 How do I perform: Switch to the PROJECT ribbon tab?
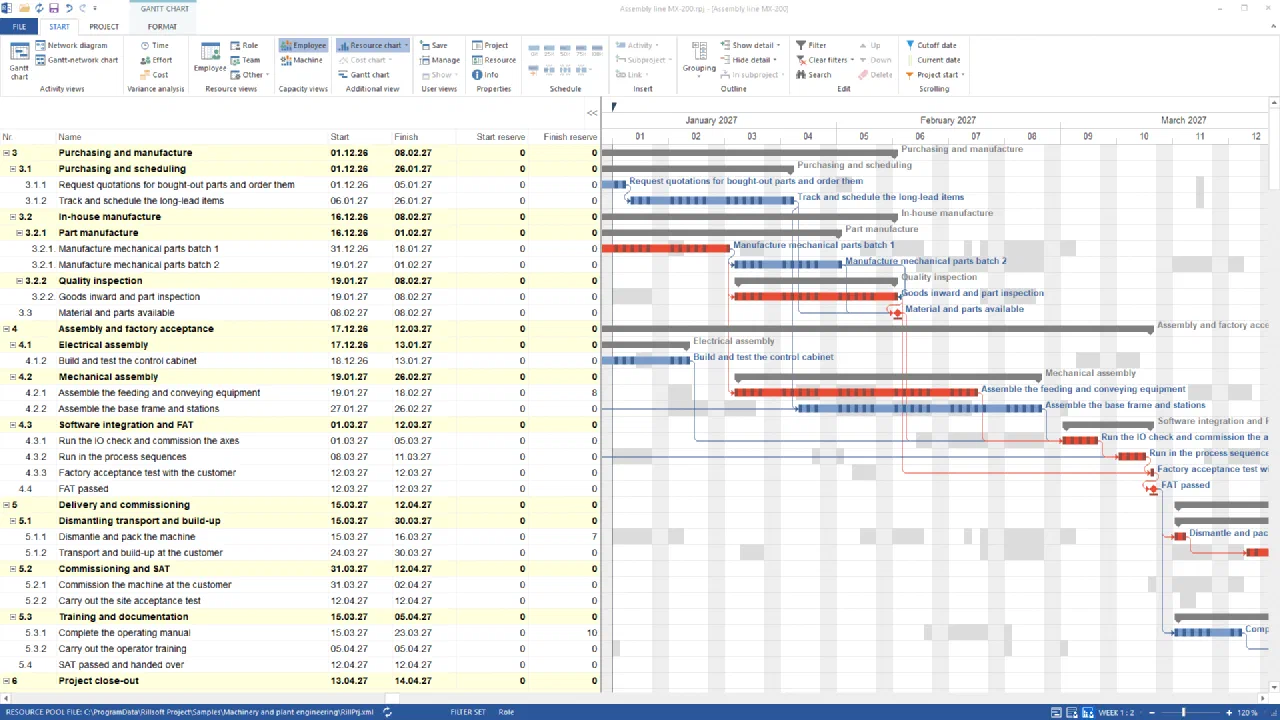(x=104, y=27)
